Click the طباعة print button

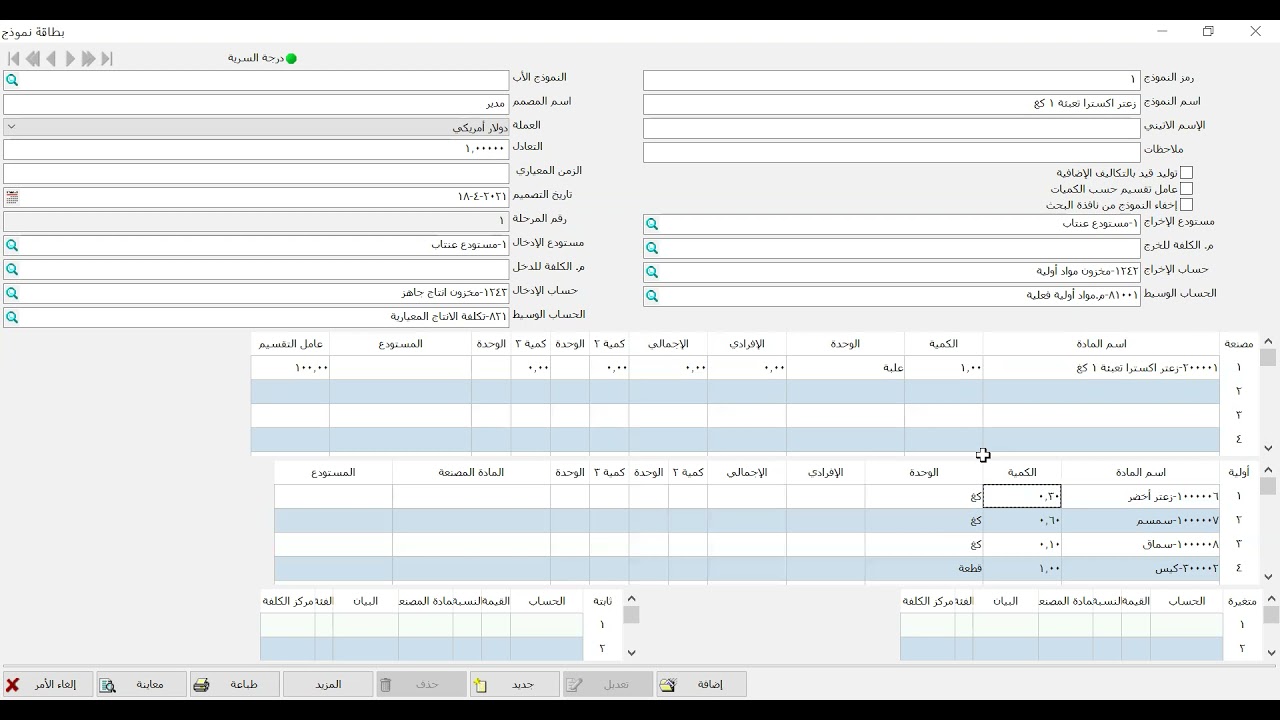235,685
